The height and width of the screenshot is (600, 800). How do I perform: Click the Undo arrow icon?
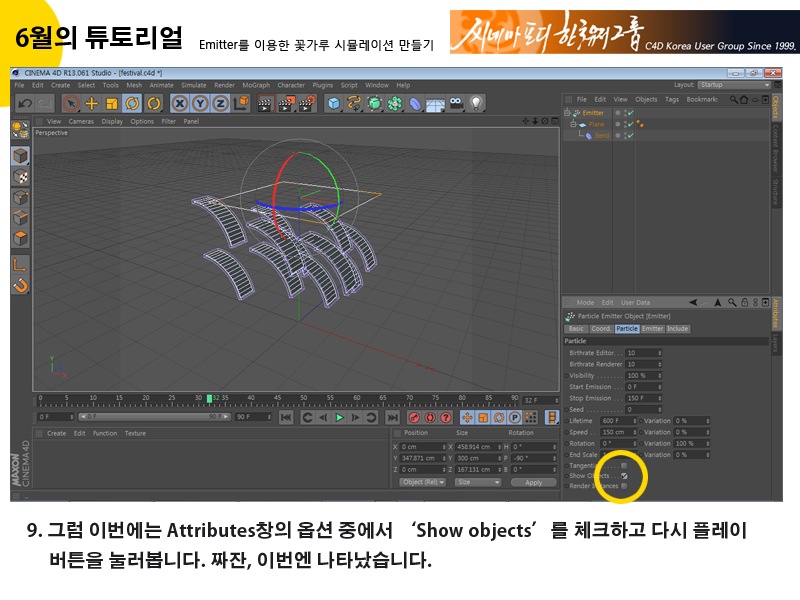[x=25, y=104]
